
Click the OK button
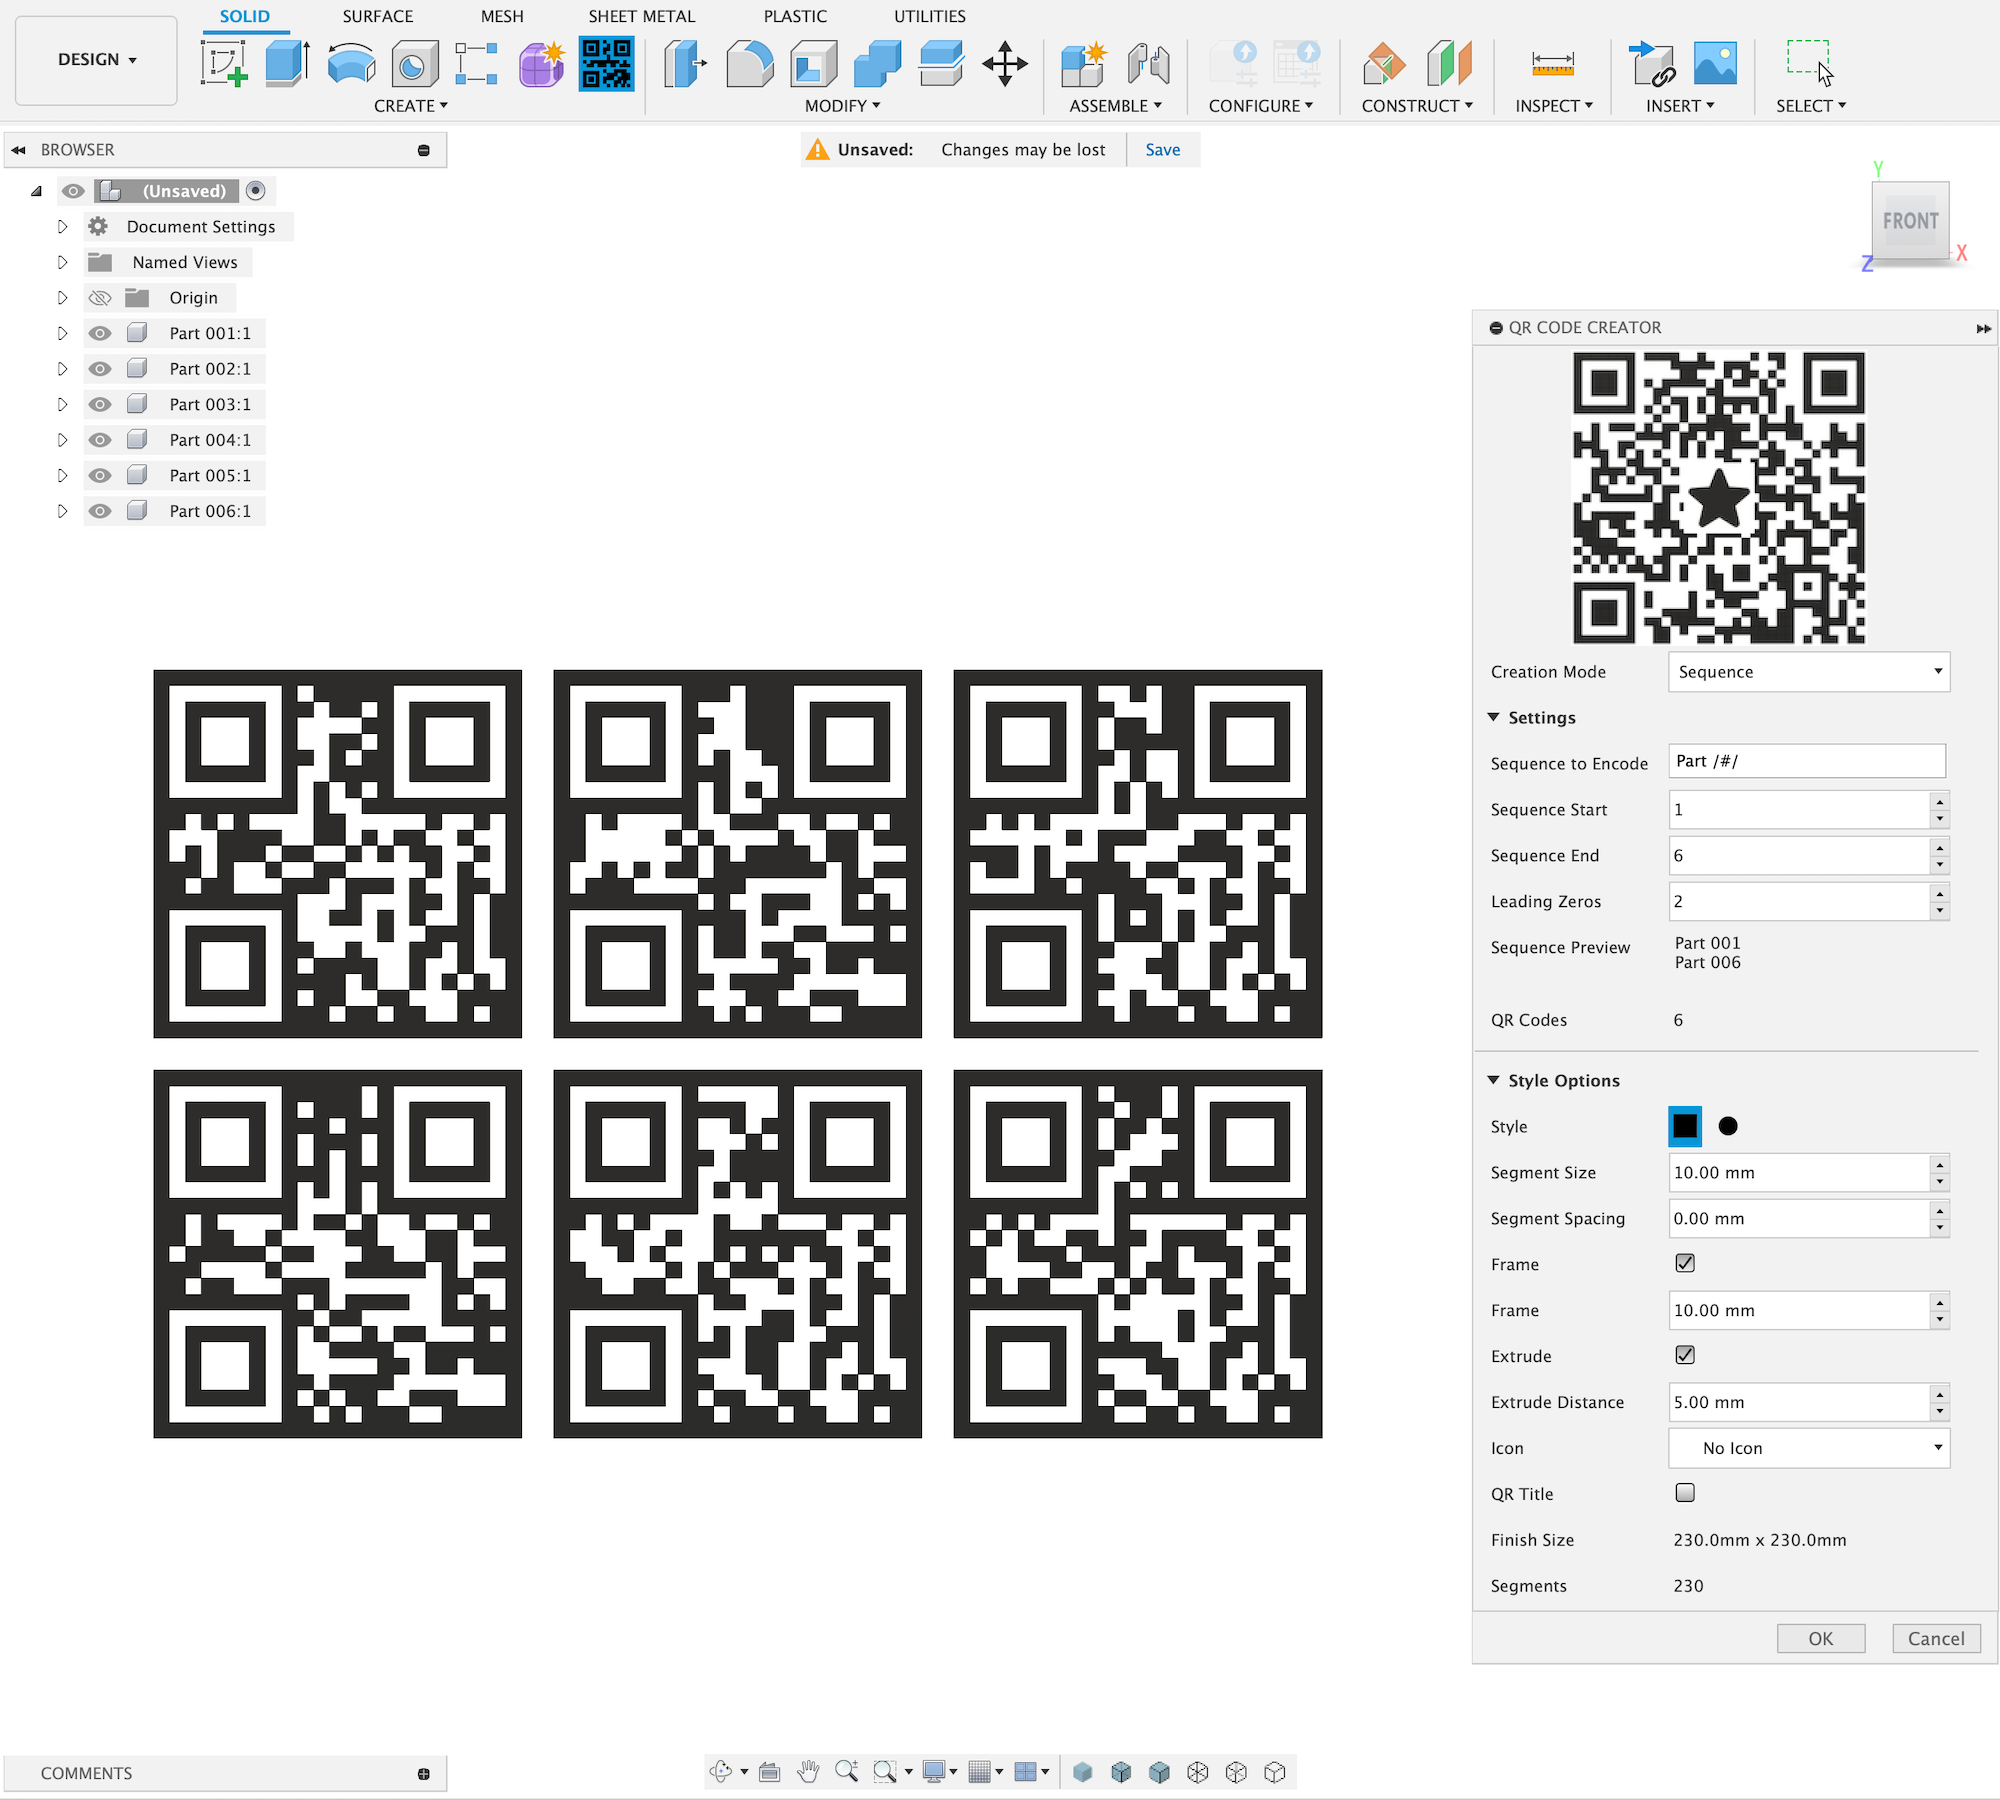1820,1638
